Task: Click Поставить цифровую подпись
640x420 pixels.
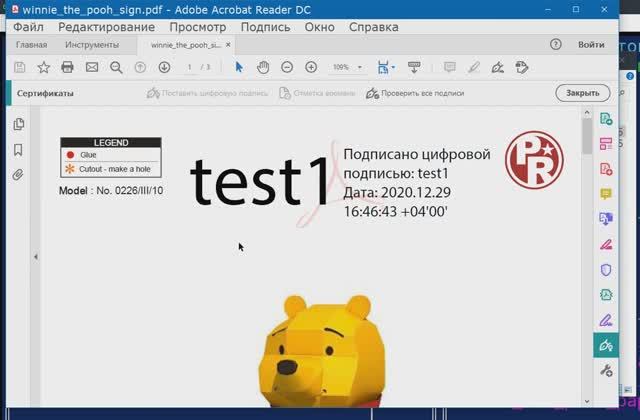Action: tap(207, 93)
